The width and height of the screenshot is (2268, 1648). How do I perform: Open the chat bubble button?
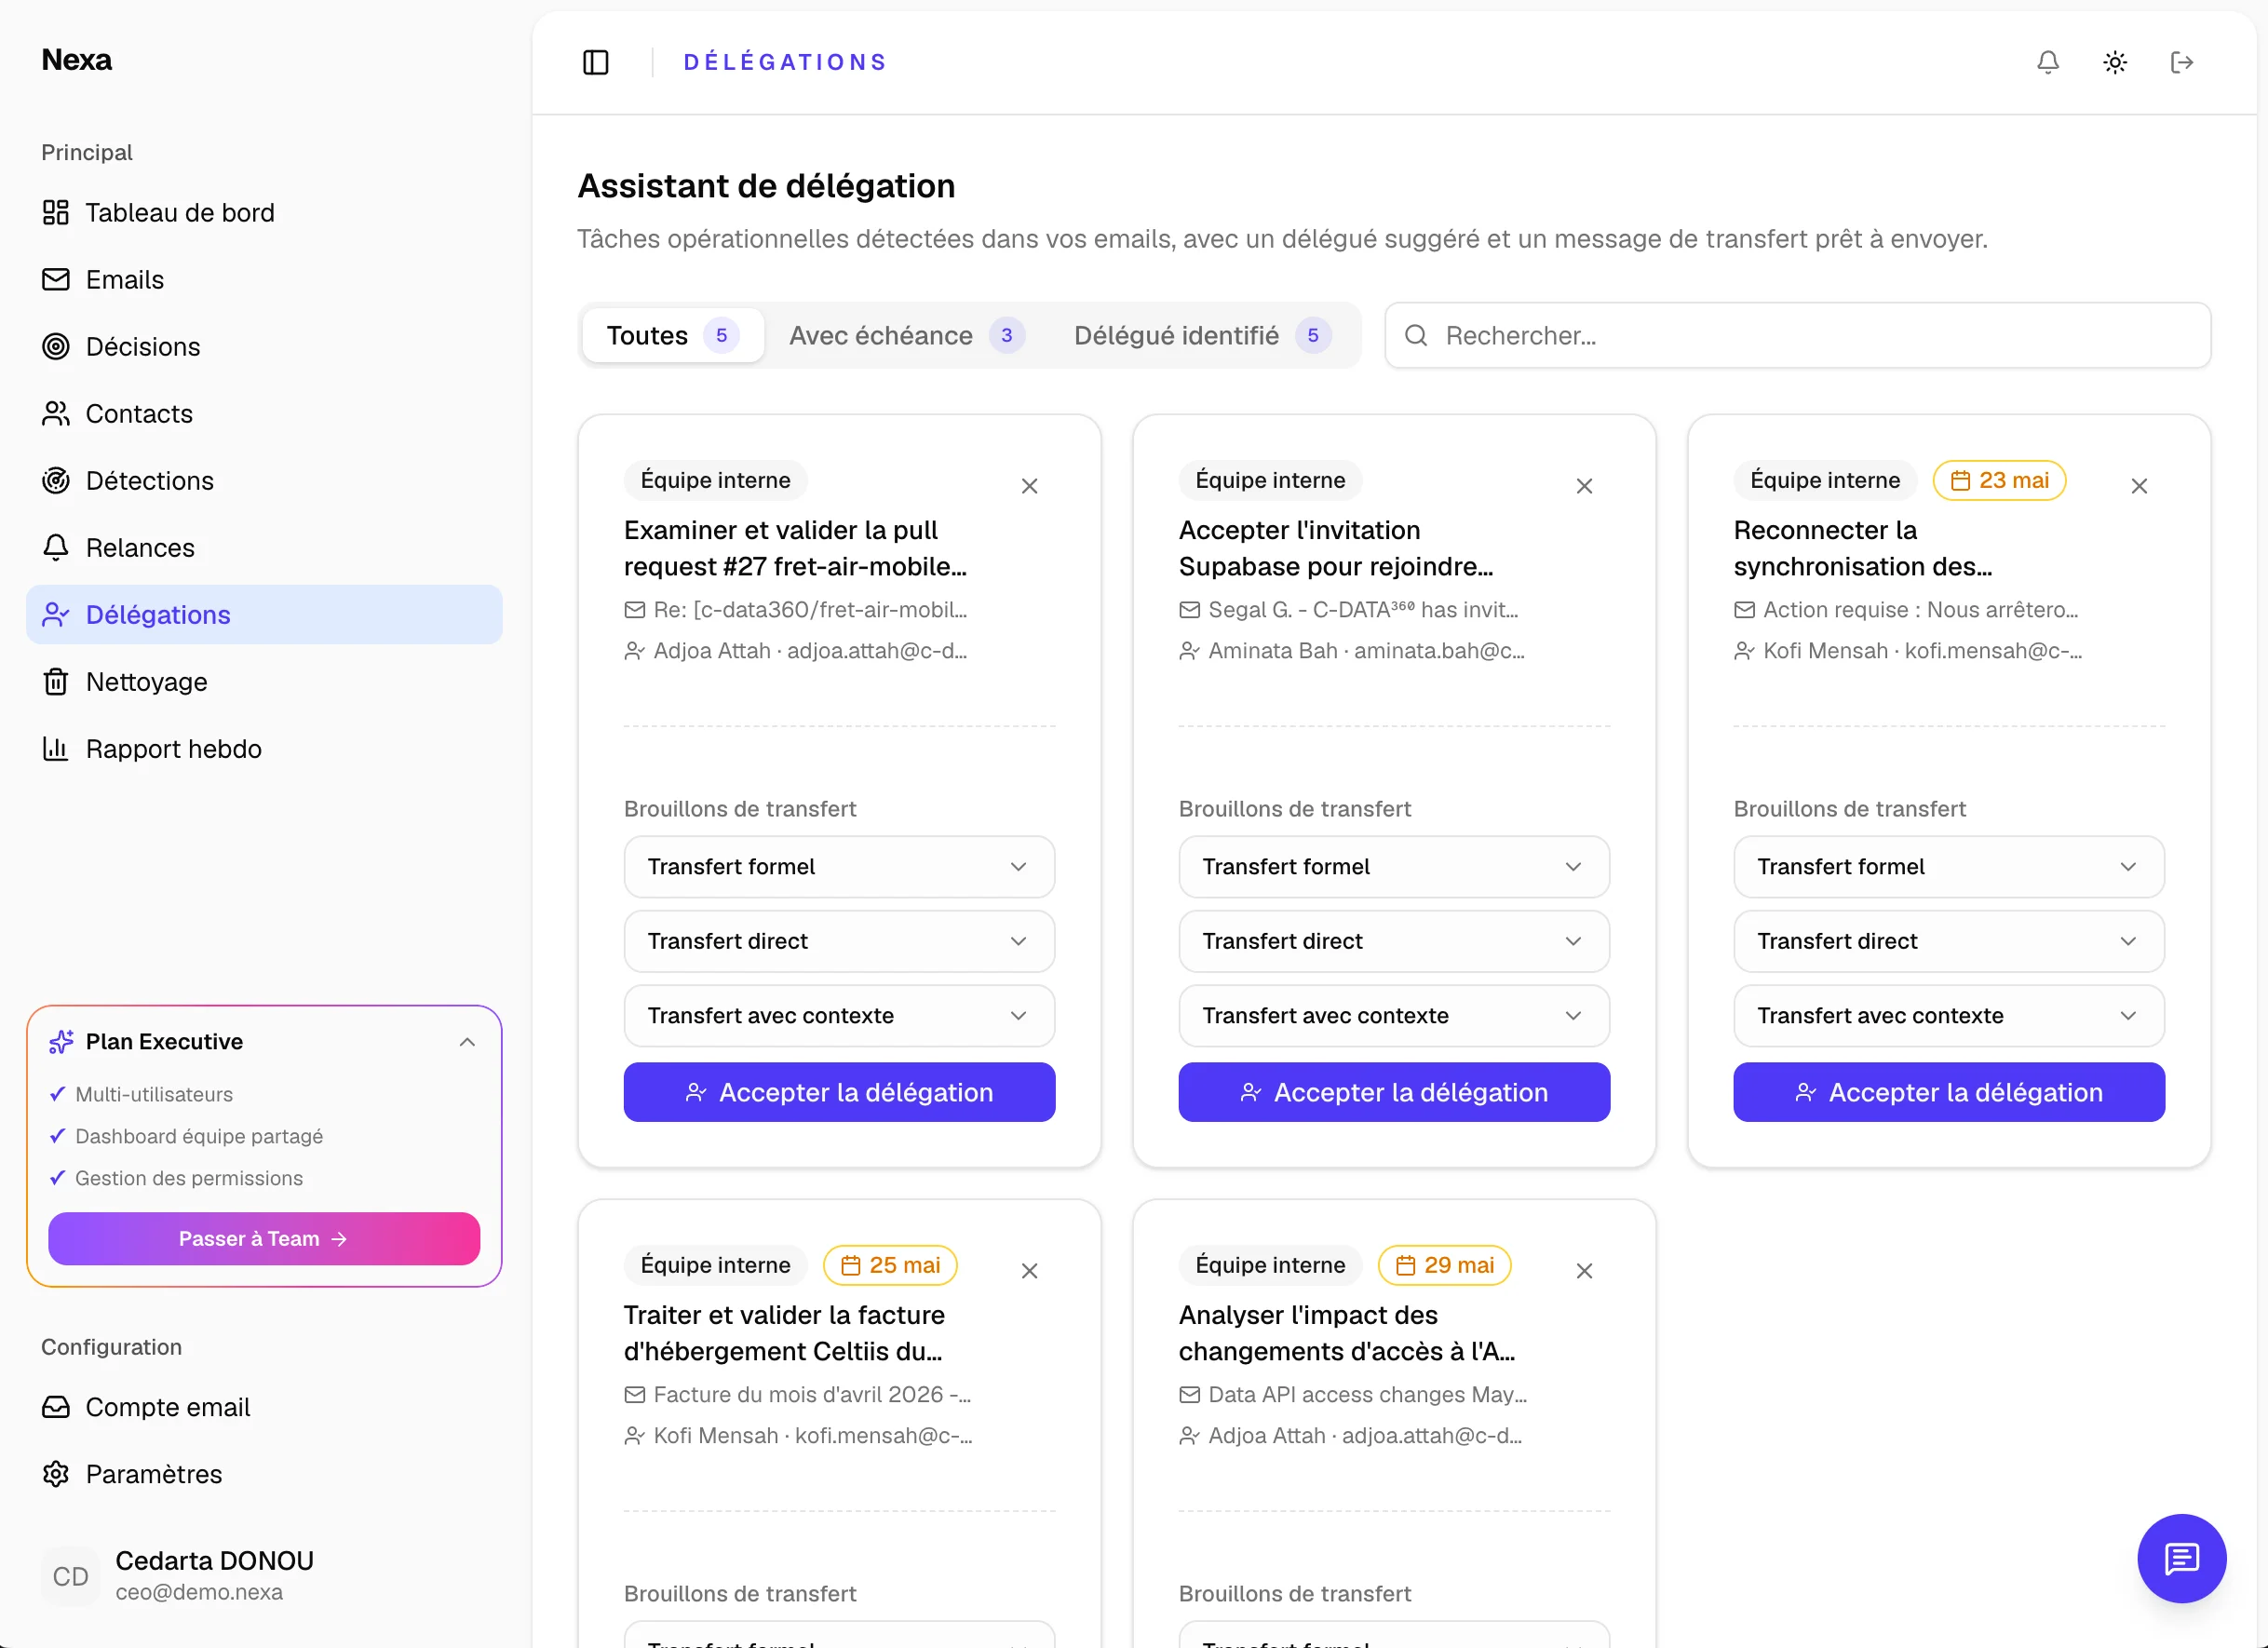(x=2181, y=1558)
